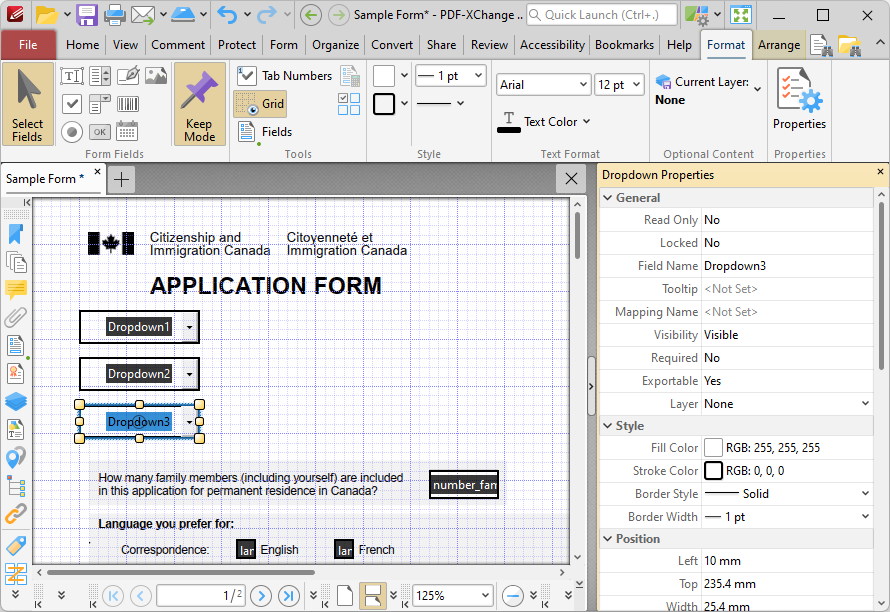Open Attachments pane paperclip icon
890x612 pixels.
[x=15, y=317]
